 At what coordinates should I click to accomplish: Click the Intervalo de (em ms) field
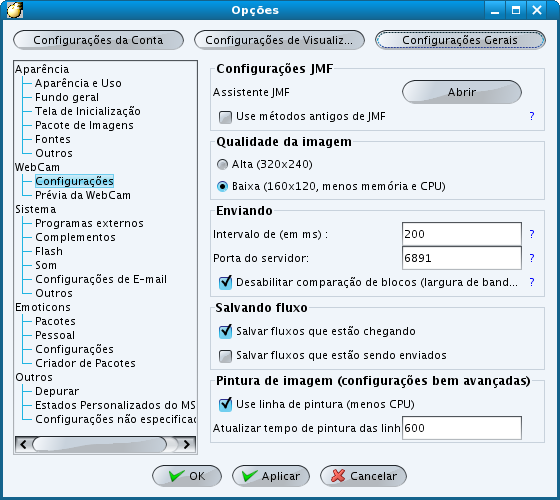[x=462, y=234]
